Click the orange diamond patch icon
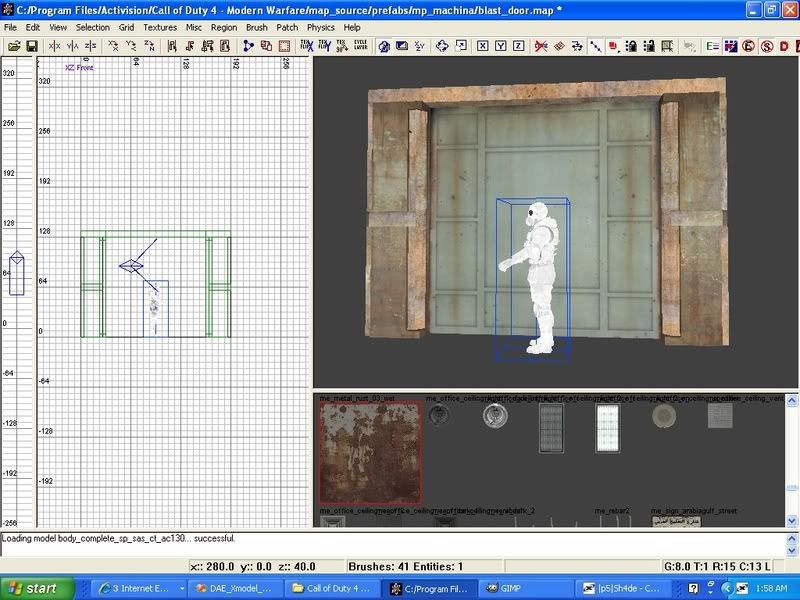Image resolution: width=800 pixels, height=600 pixels. click(559, 46)
